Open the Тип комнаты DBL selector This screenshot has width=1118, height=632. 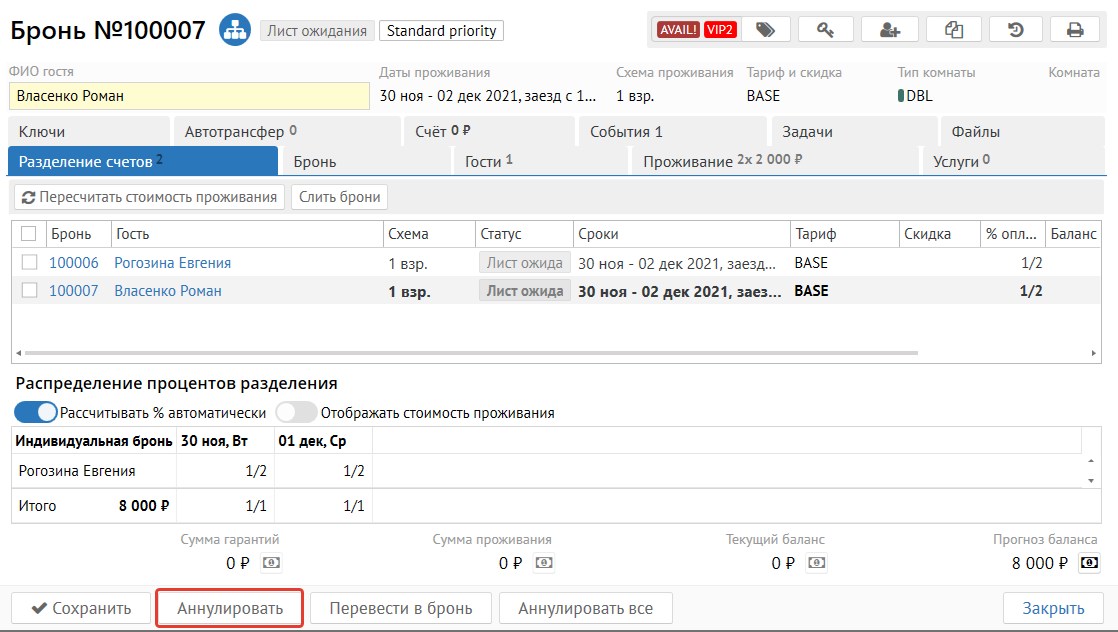pos(920,96)
